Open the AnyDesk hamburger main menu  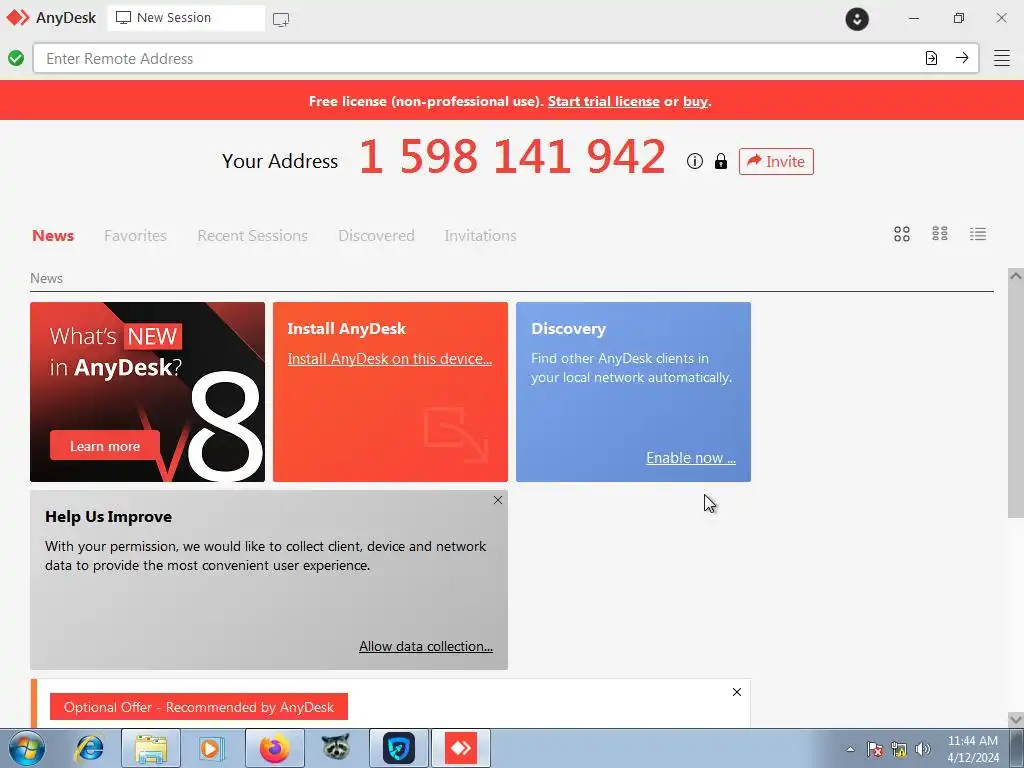coord(1001,58)
